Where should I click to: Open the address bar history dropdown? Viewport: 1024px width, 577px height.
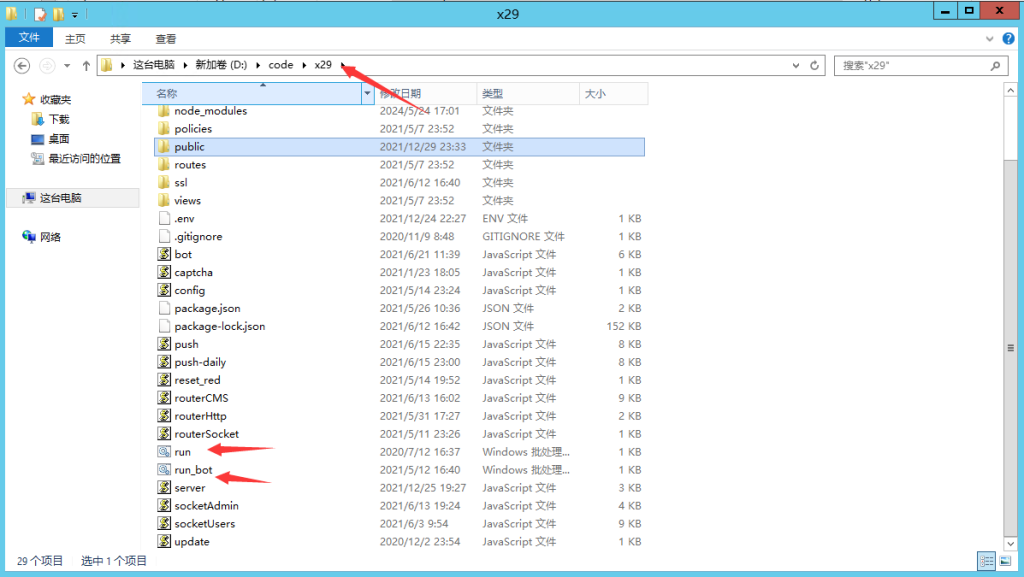[x=797, y=66]
